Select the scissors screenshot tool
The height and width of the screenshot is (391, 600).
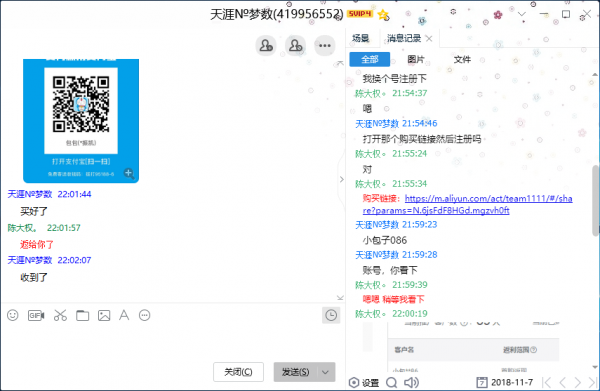60,315
